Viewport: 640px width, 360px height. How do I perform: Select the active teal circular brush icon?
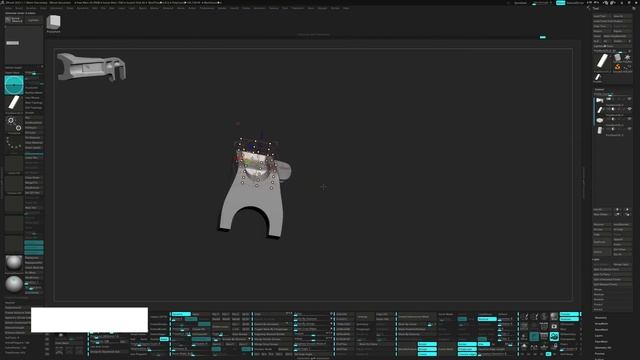14,85
